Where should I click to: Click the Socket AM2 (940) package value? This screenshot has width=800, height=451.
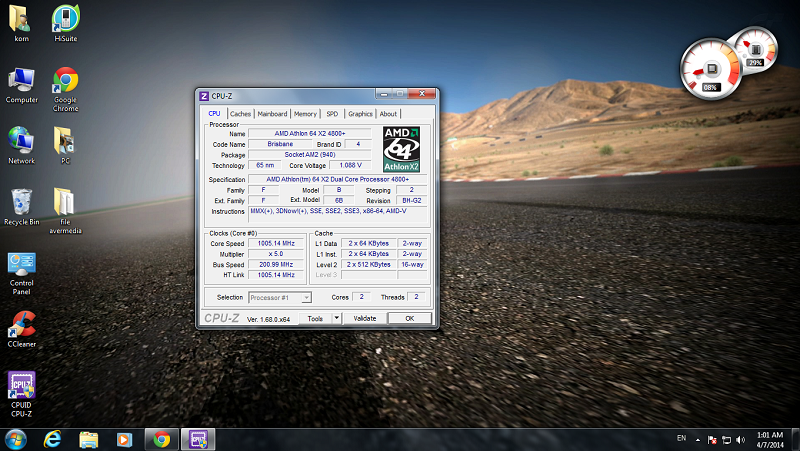coord(310,155)
